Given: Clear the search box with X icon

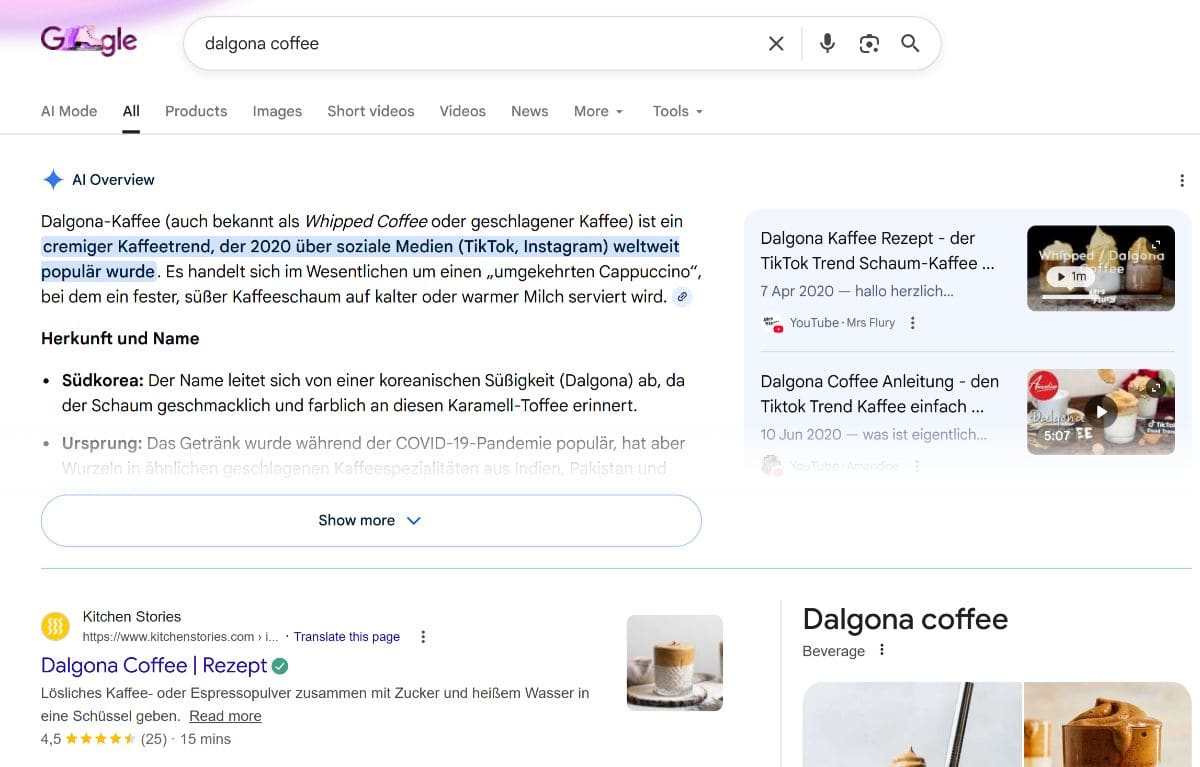Looking at the screenshot, I should pyautogui.click(x=776, y=43).
